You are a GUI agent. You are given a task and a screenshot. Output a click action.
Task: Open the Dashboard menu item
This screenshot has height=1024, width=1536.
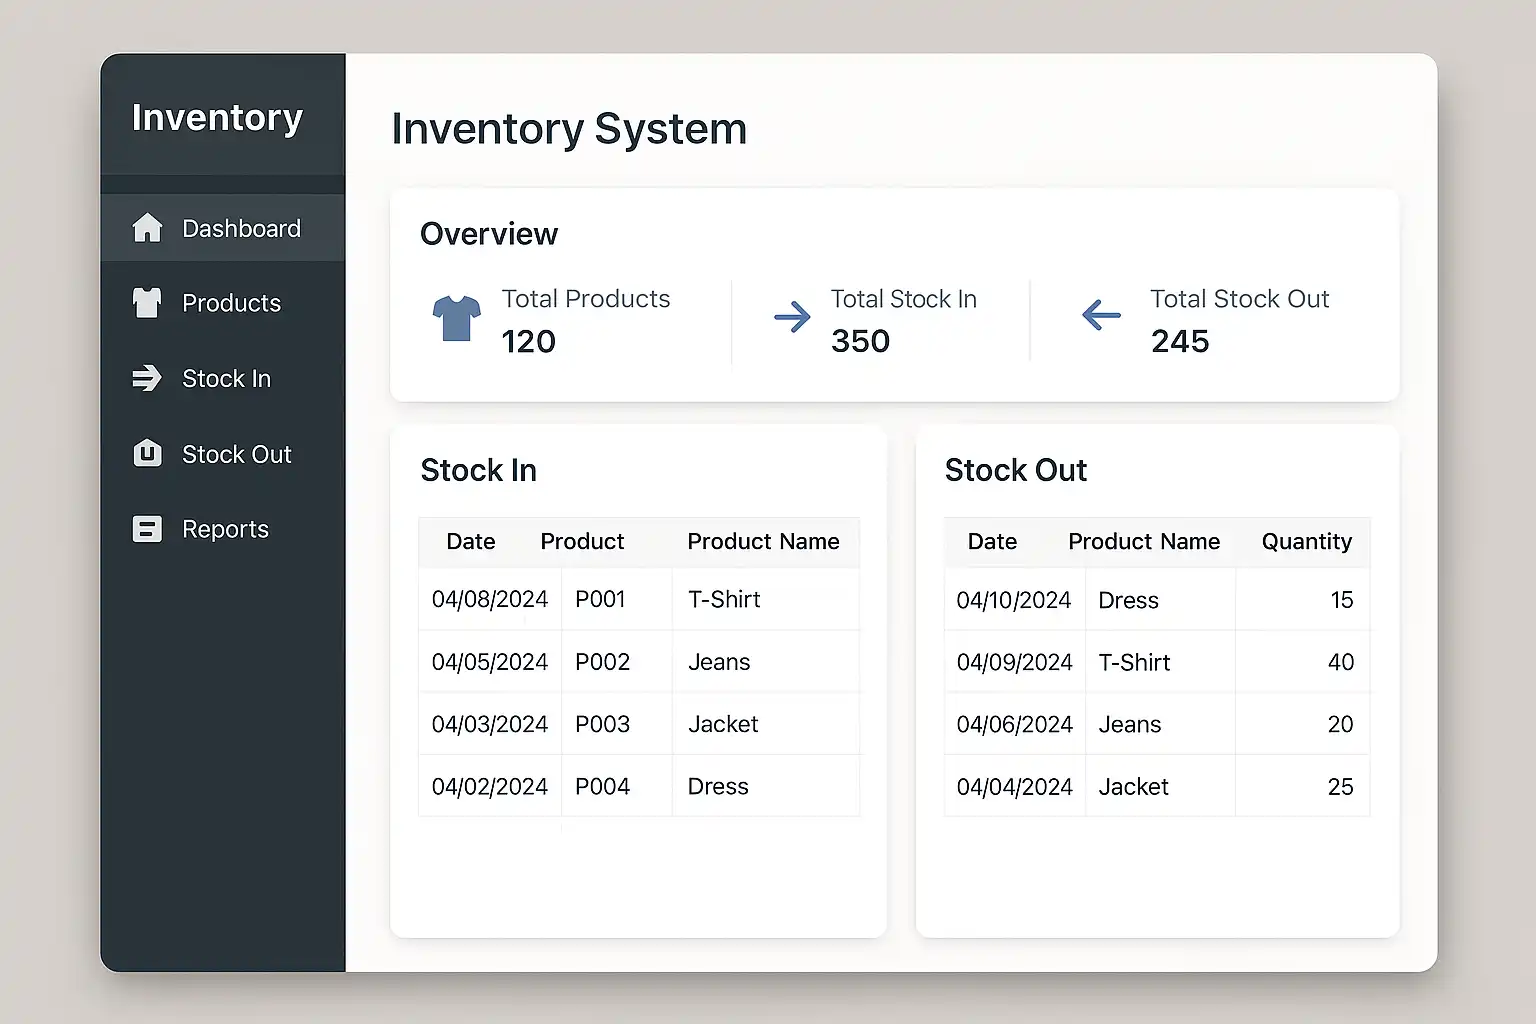241,229
